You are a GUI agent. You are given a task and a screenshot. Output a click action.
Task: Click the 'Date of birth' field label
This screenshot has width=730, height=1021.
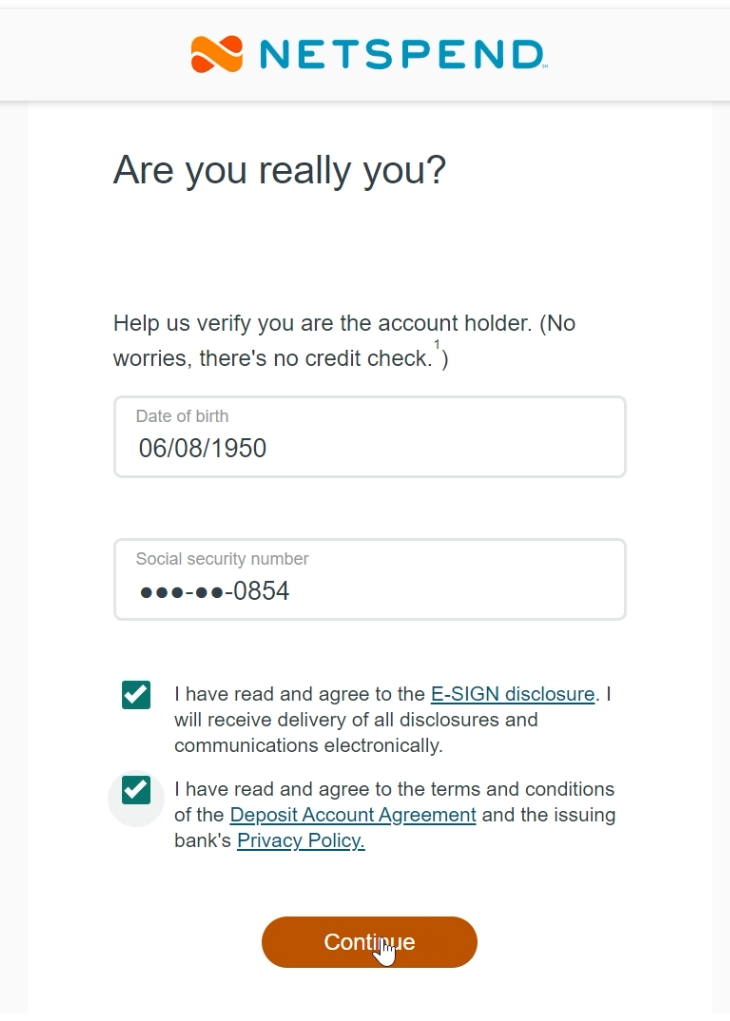tap(182, 416)
